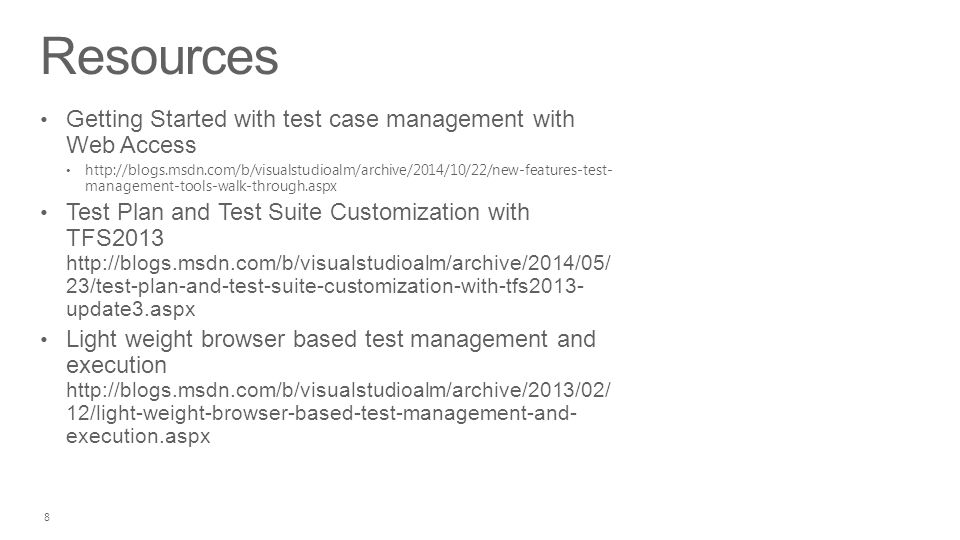Select the Getting Started with test case management heading
The height and width of the screenshot is (540, 960).
pyautogui.click(x=320, y=132)
